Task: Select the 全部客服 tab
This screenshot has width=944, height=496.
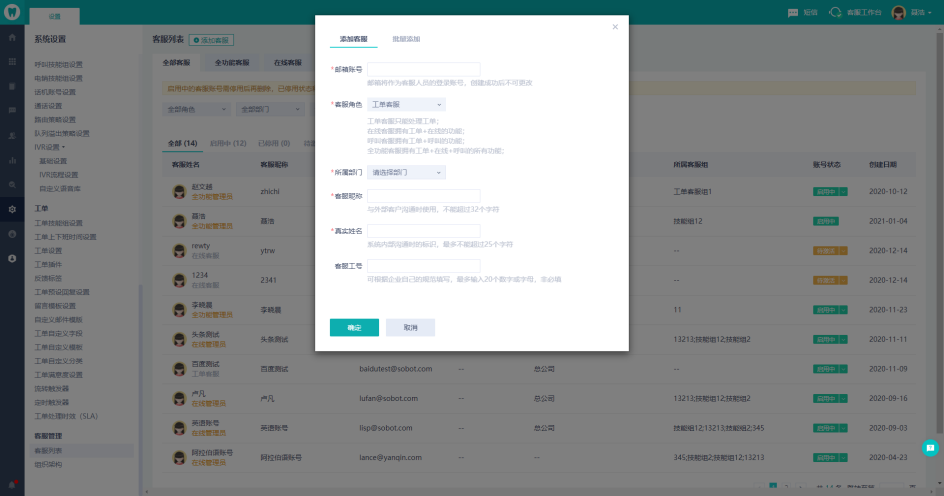Action: tap(176, 63)
